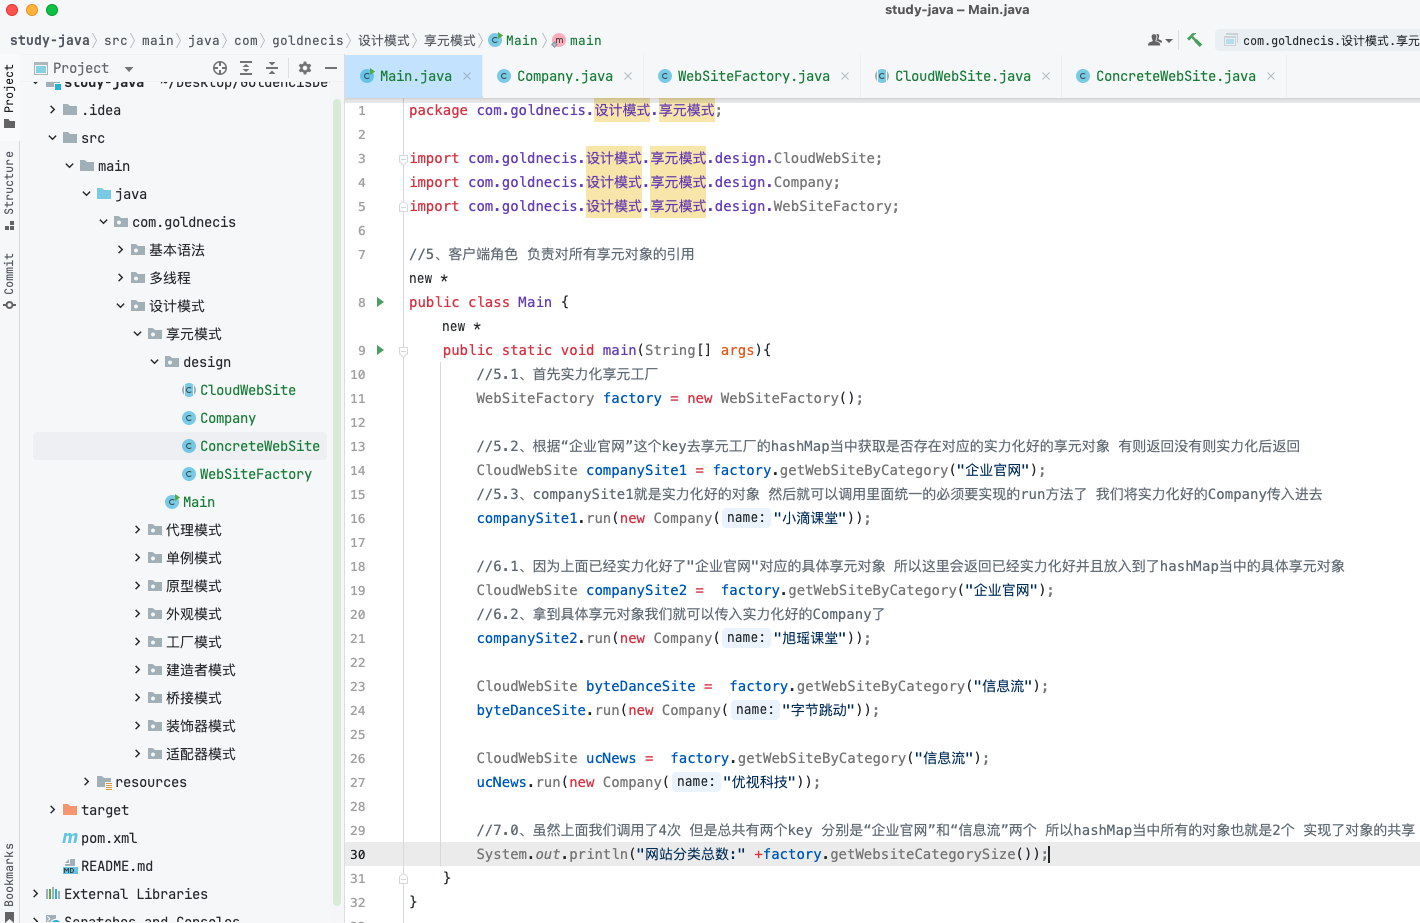Click Expand All in Project panel toolbar

point(246,68)
